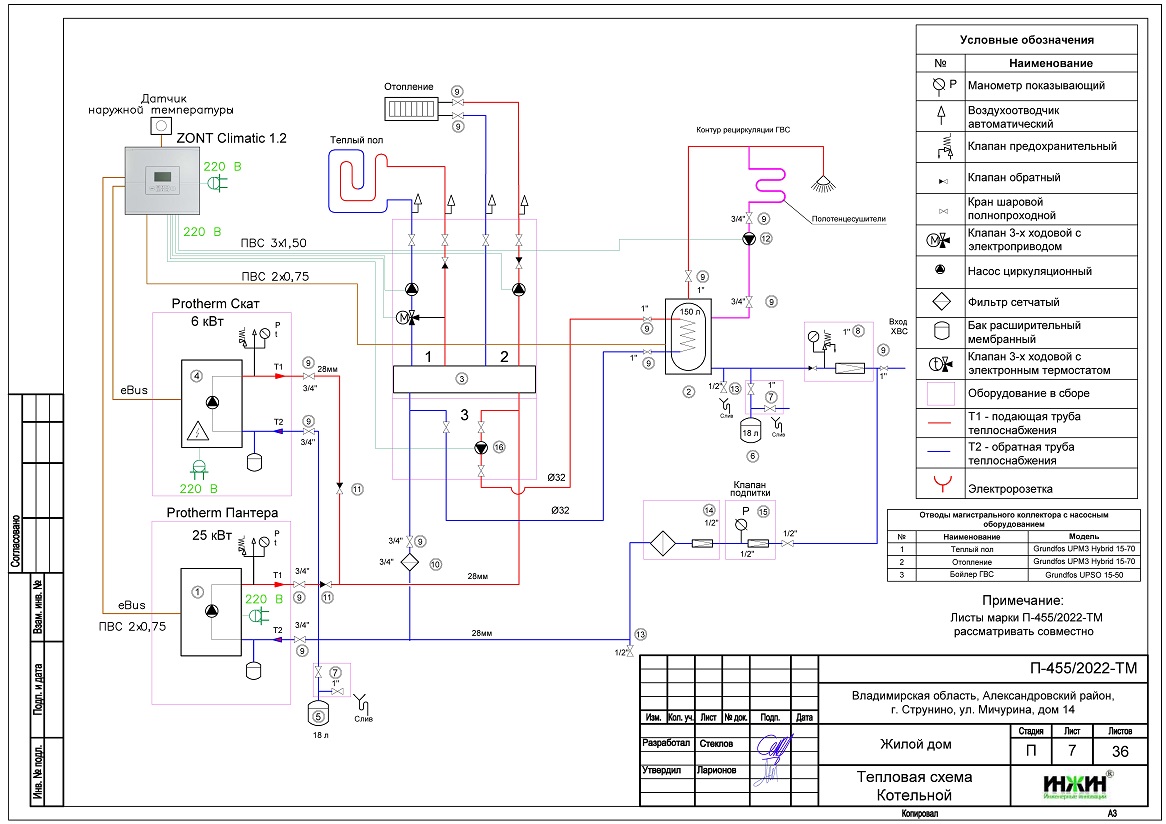The width and height of the screenshot is (1166, 824).
Task: Click the Тепловая схема Котельной title
Action: [x=914, y=786]
